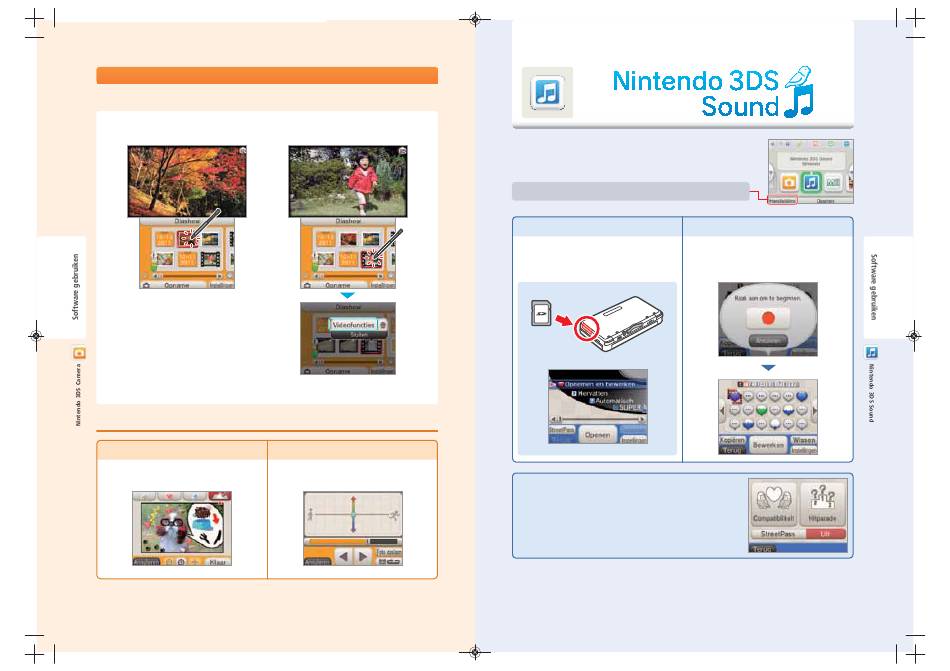This screenshot has width=950, height=671.
Task: Go to the next page of sound balloons
Action: (814, 411)
